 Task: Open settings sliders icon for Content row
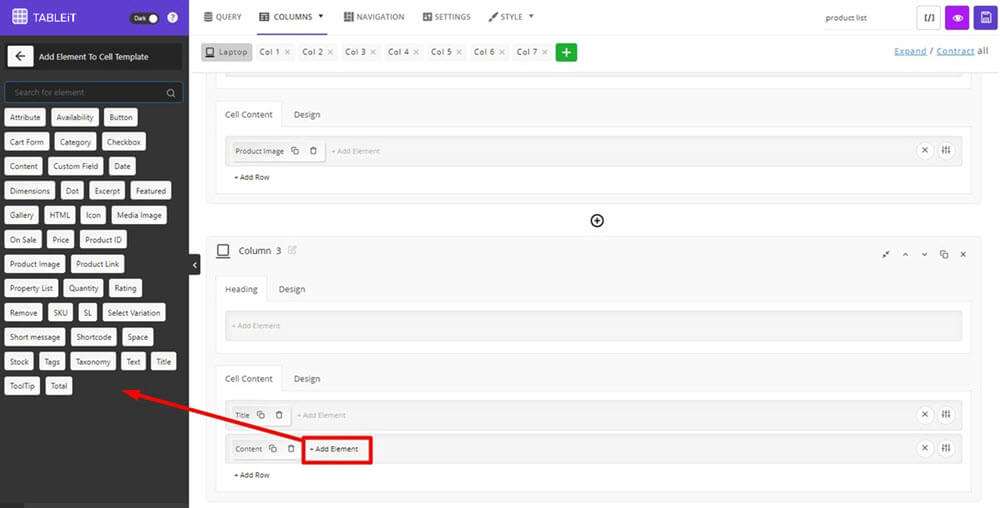[x=946, y=449]
